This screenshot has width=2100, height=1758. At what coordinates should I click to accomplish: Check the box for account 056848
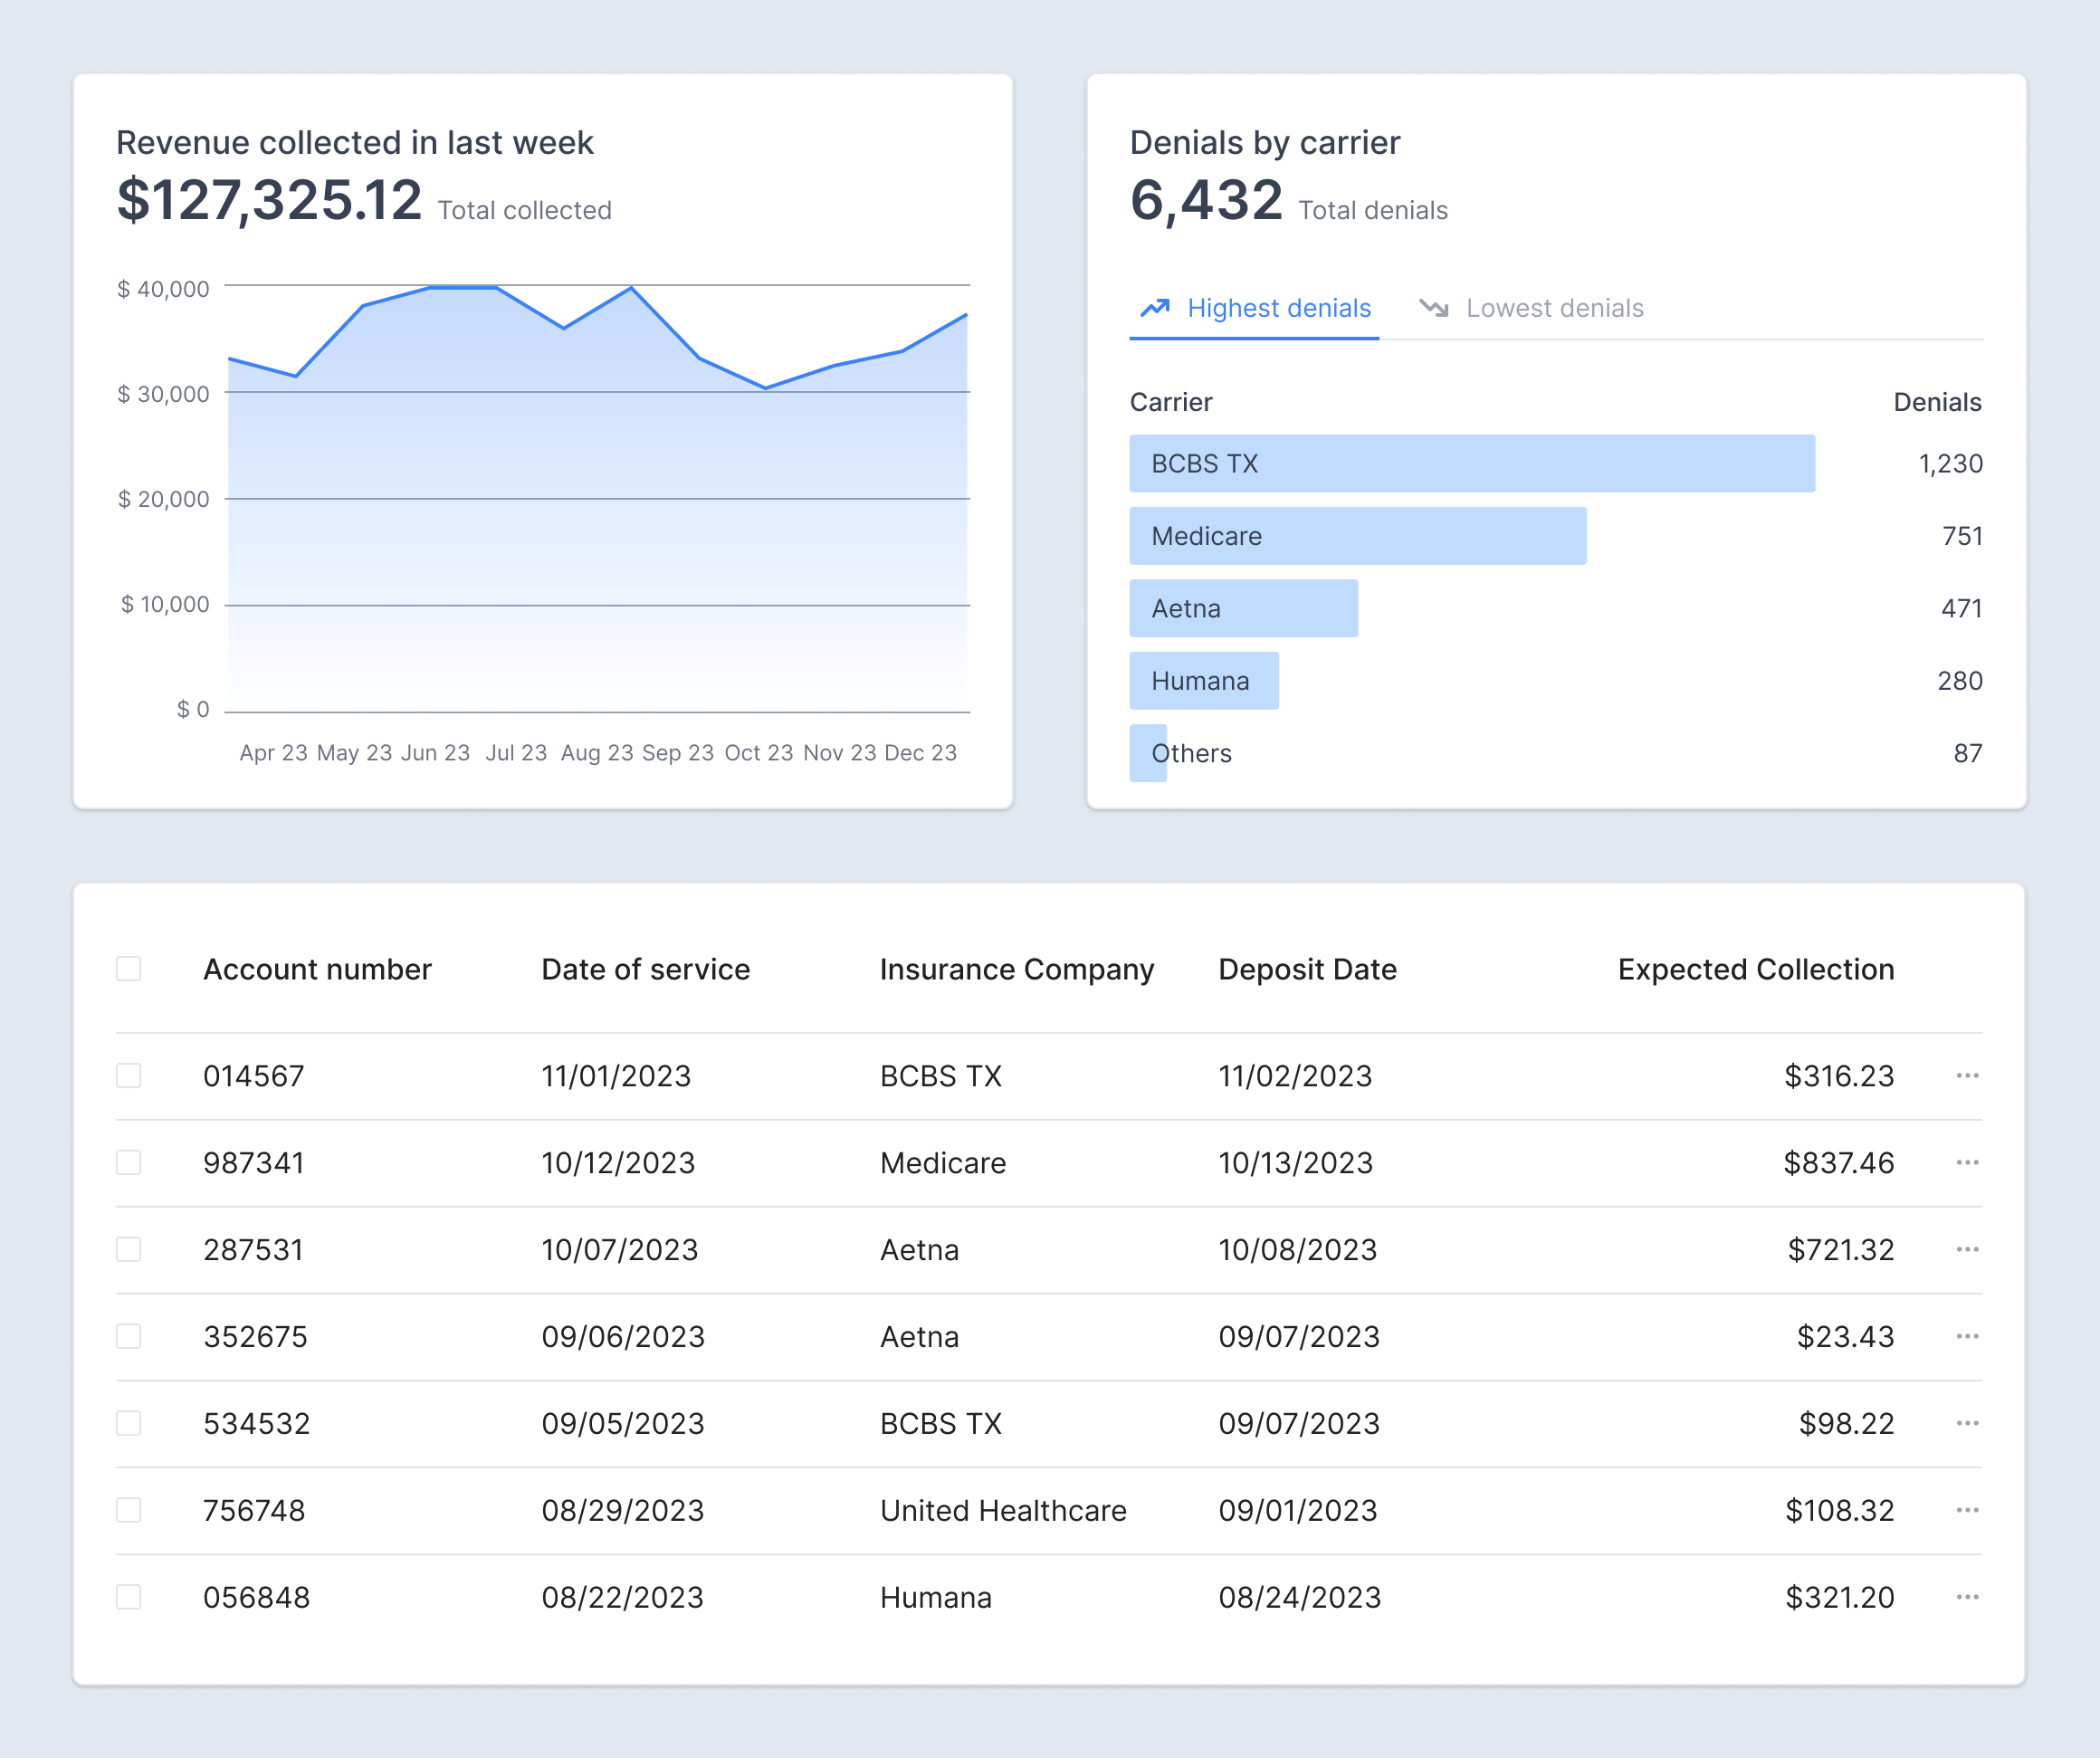(x=129, y=1598)
